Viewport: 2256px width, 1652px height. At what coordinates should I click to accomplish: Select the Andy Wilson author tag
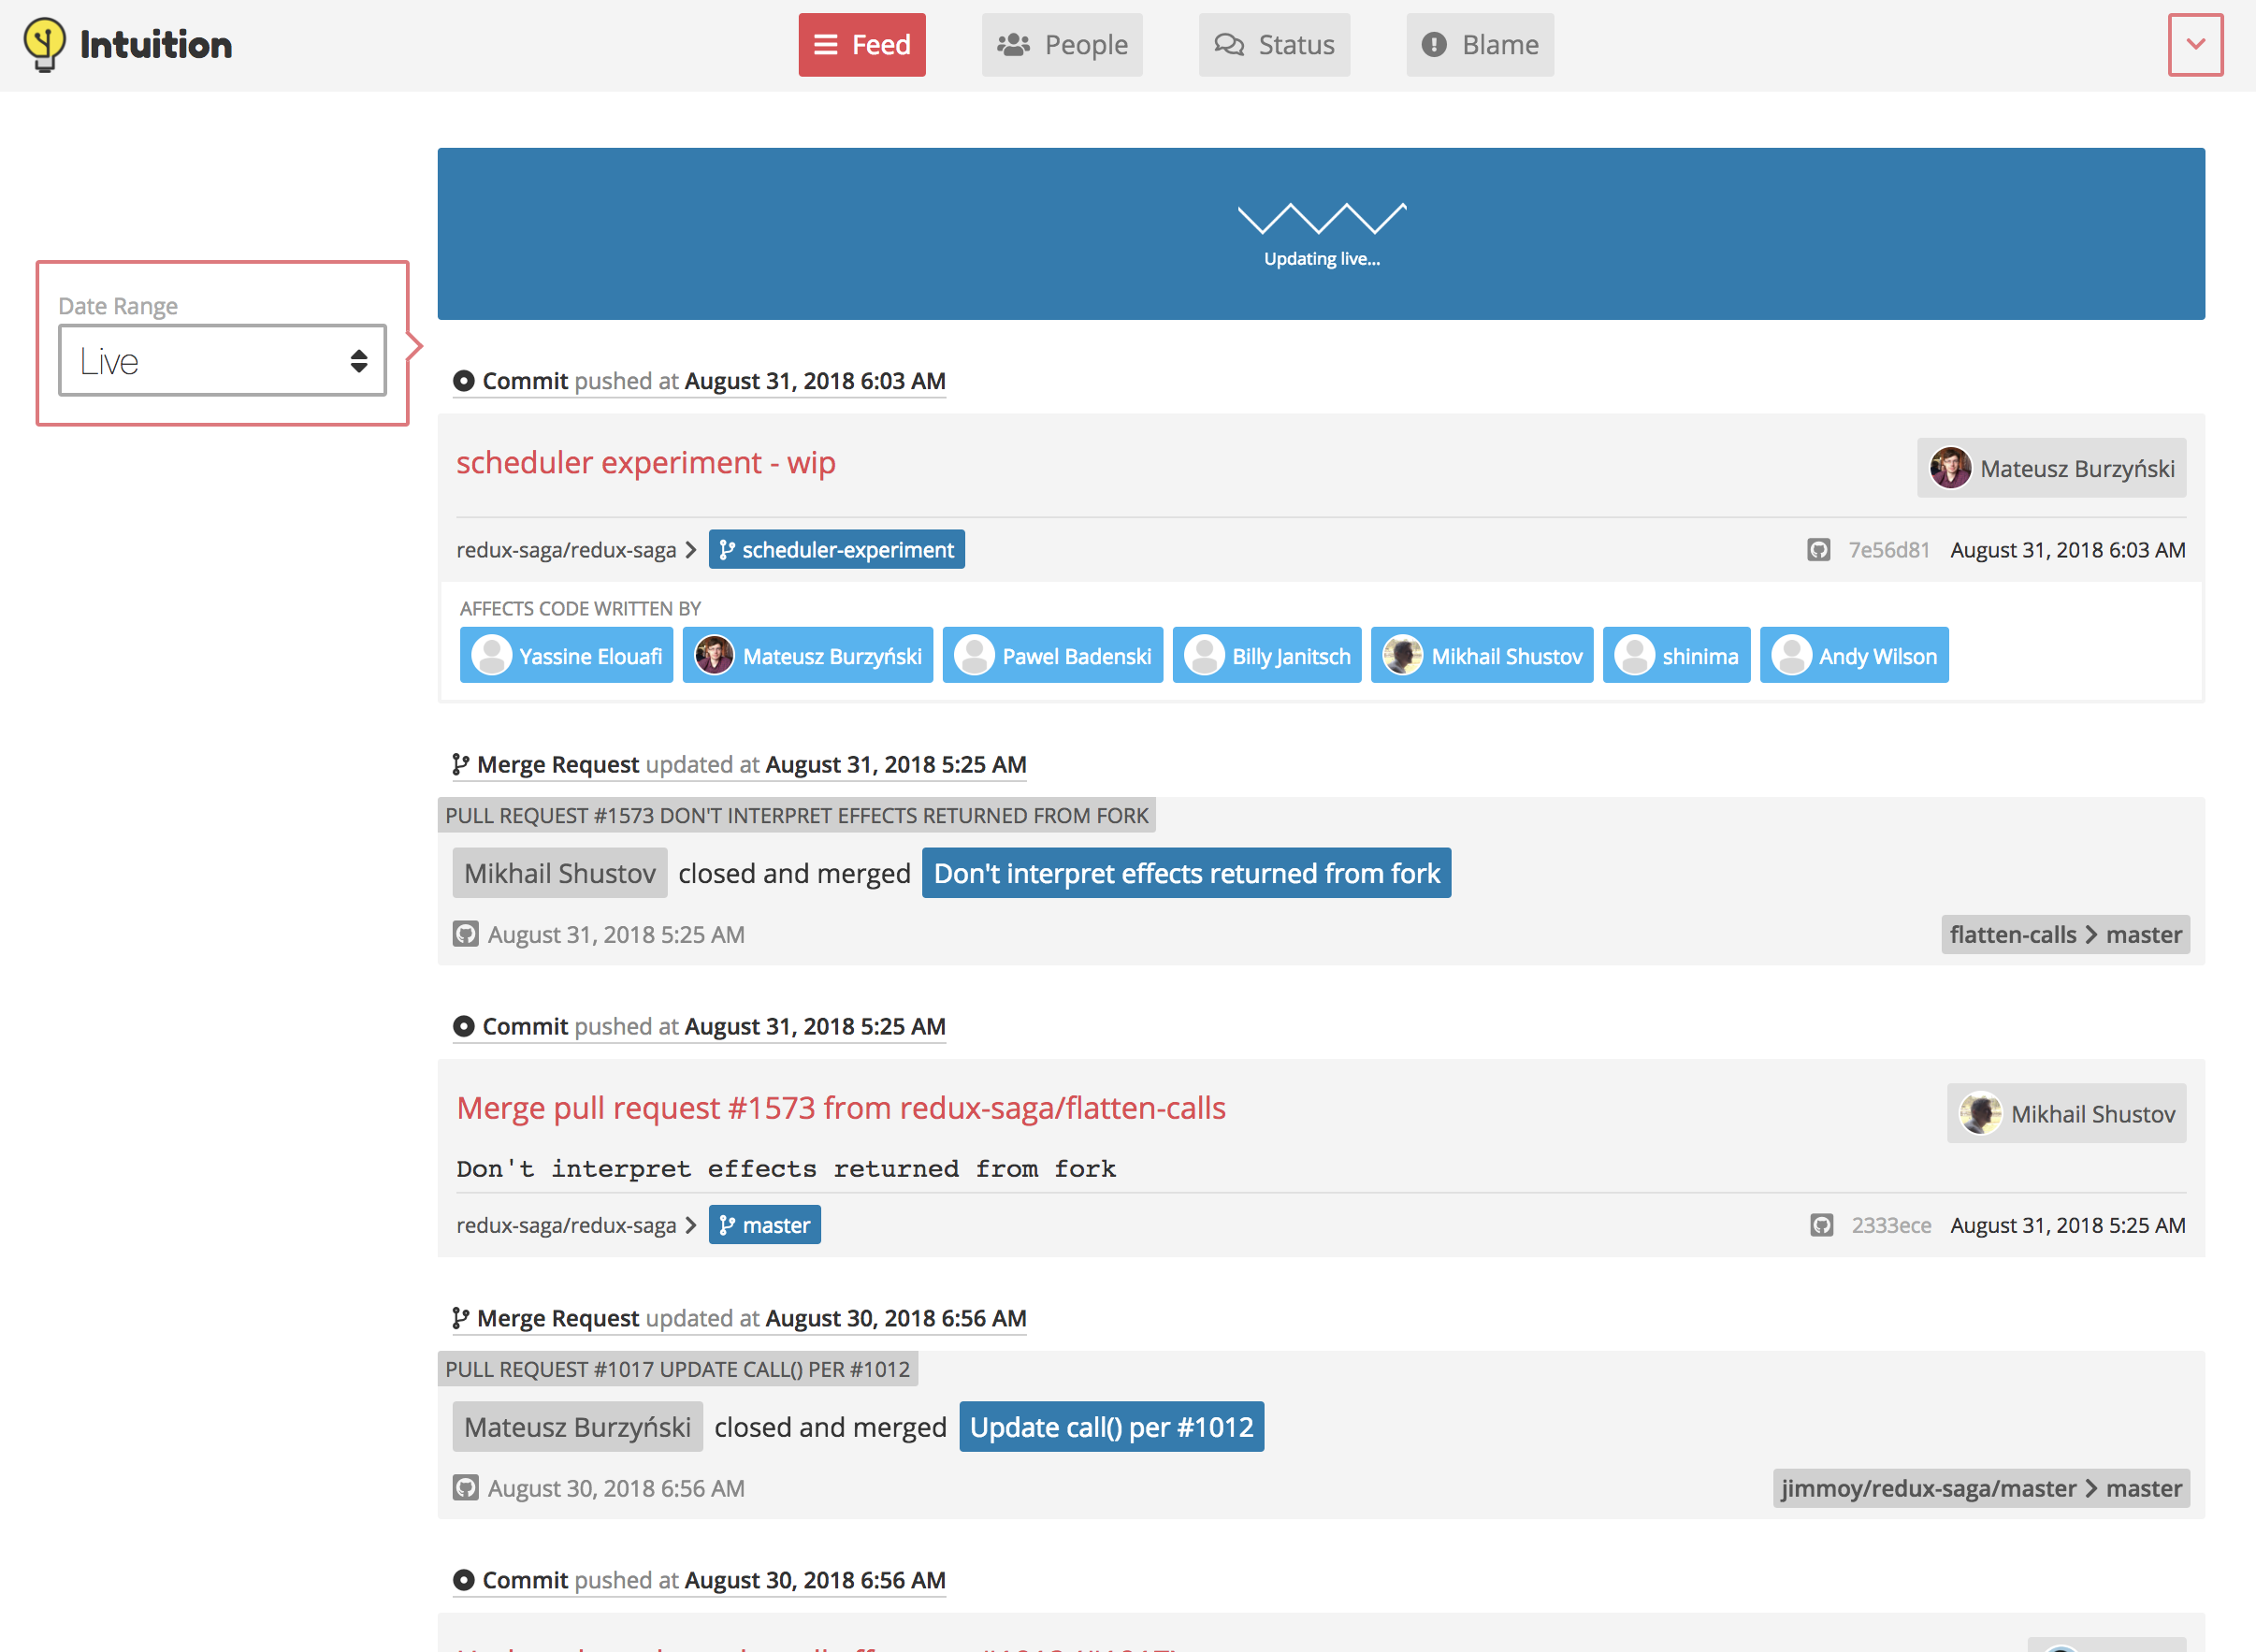[x=1853, y=656]
